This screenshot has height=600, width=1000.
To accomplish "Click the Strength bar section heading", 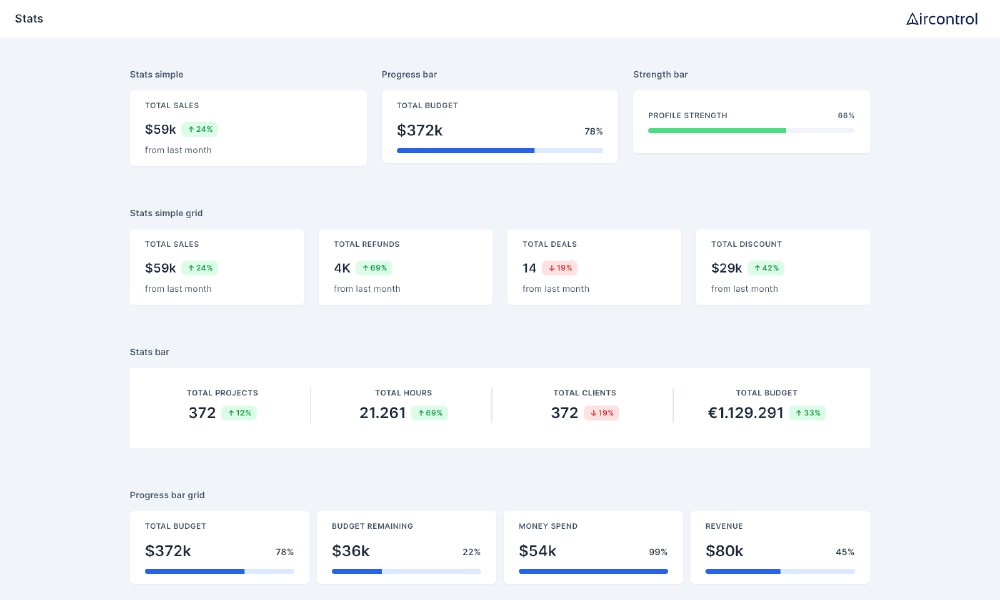I will point(660,74).
